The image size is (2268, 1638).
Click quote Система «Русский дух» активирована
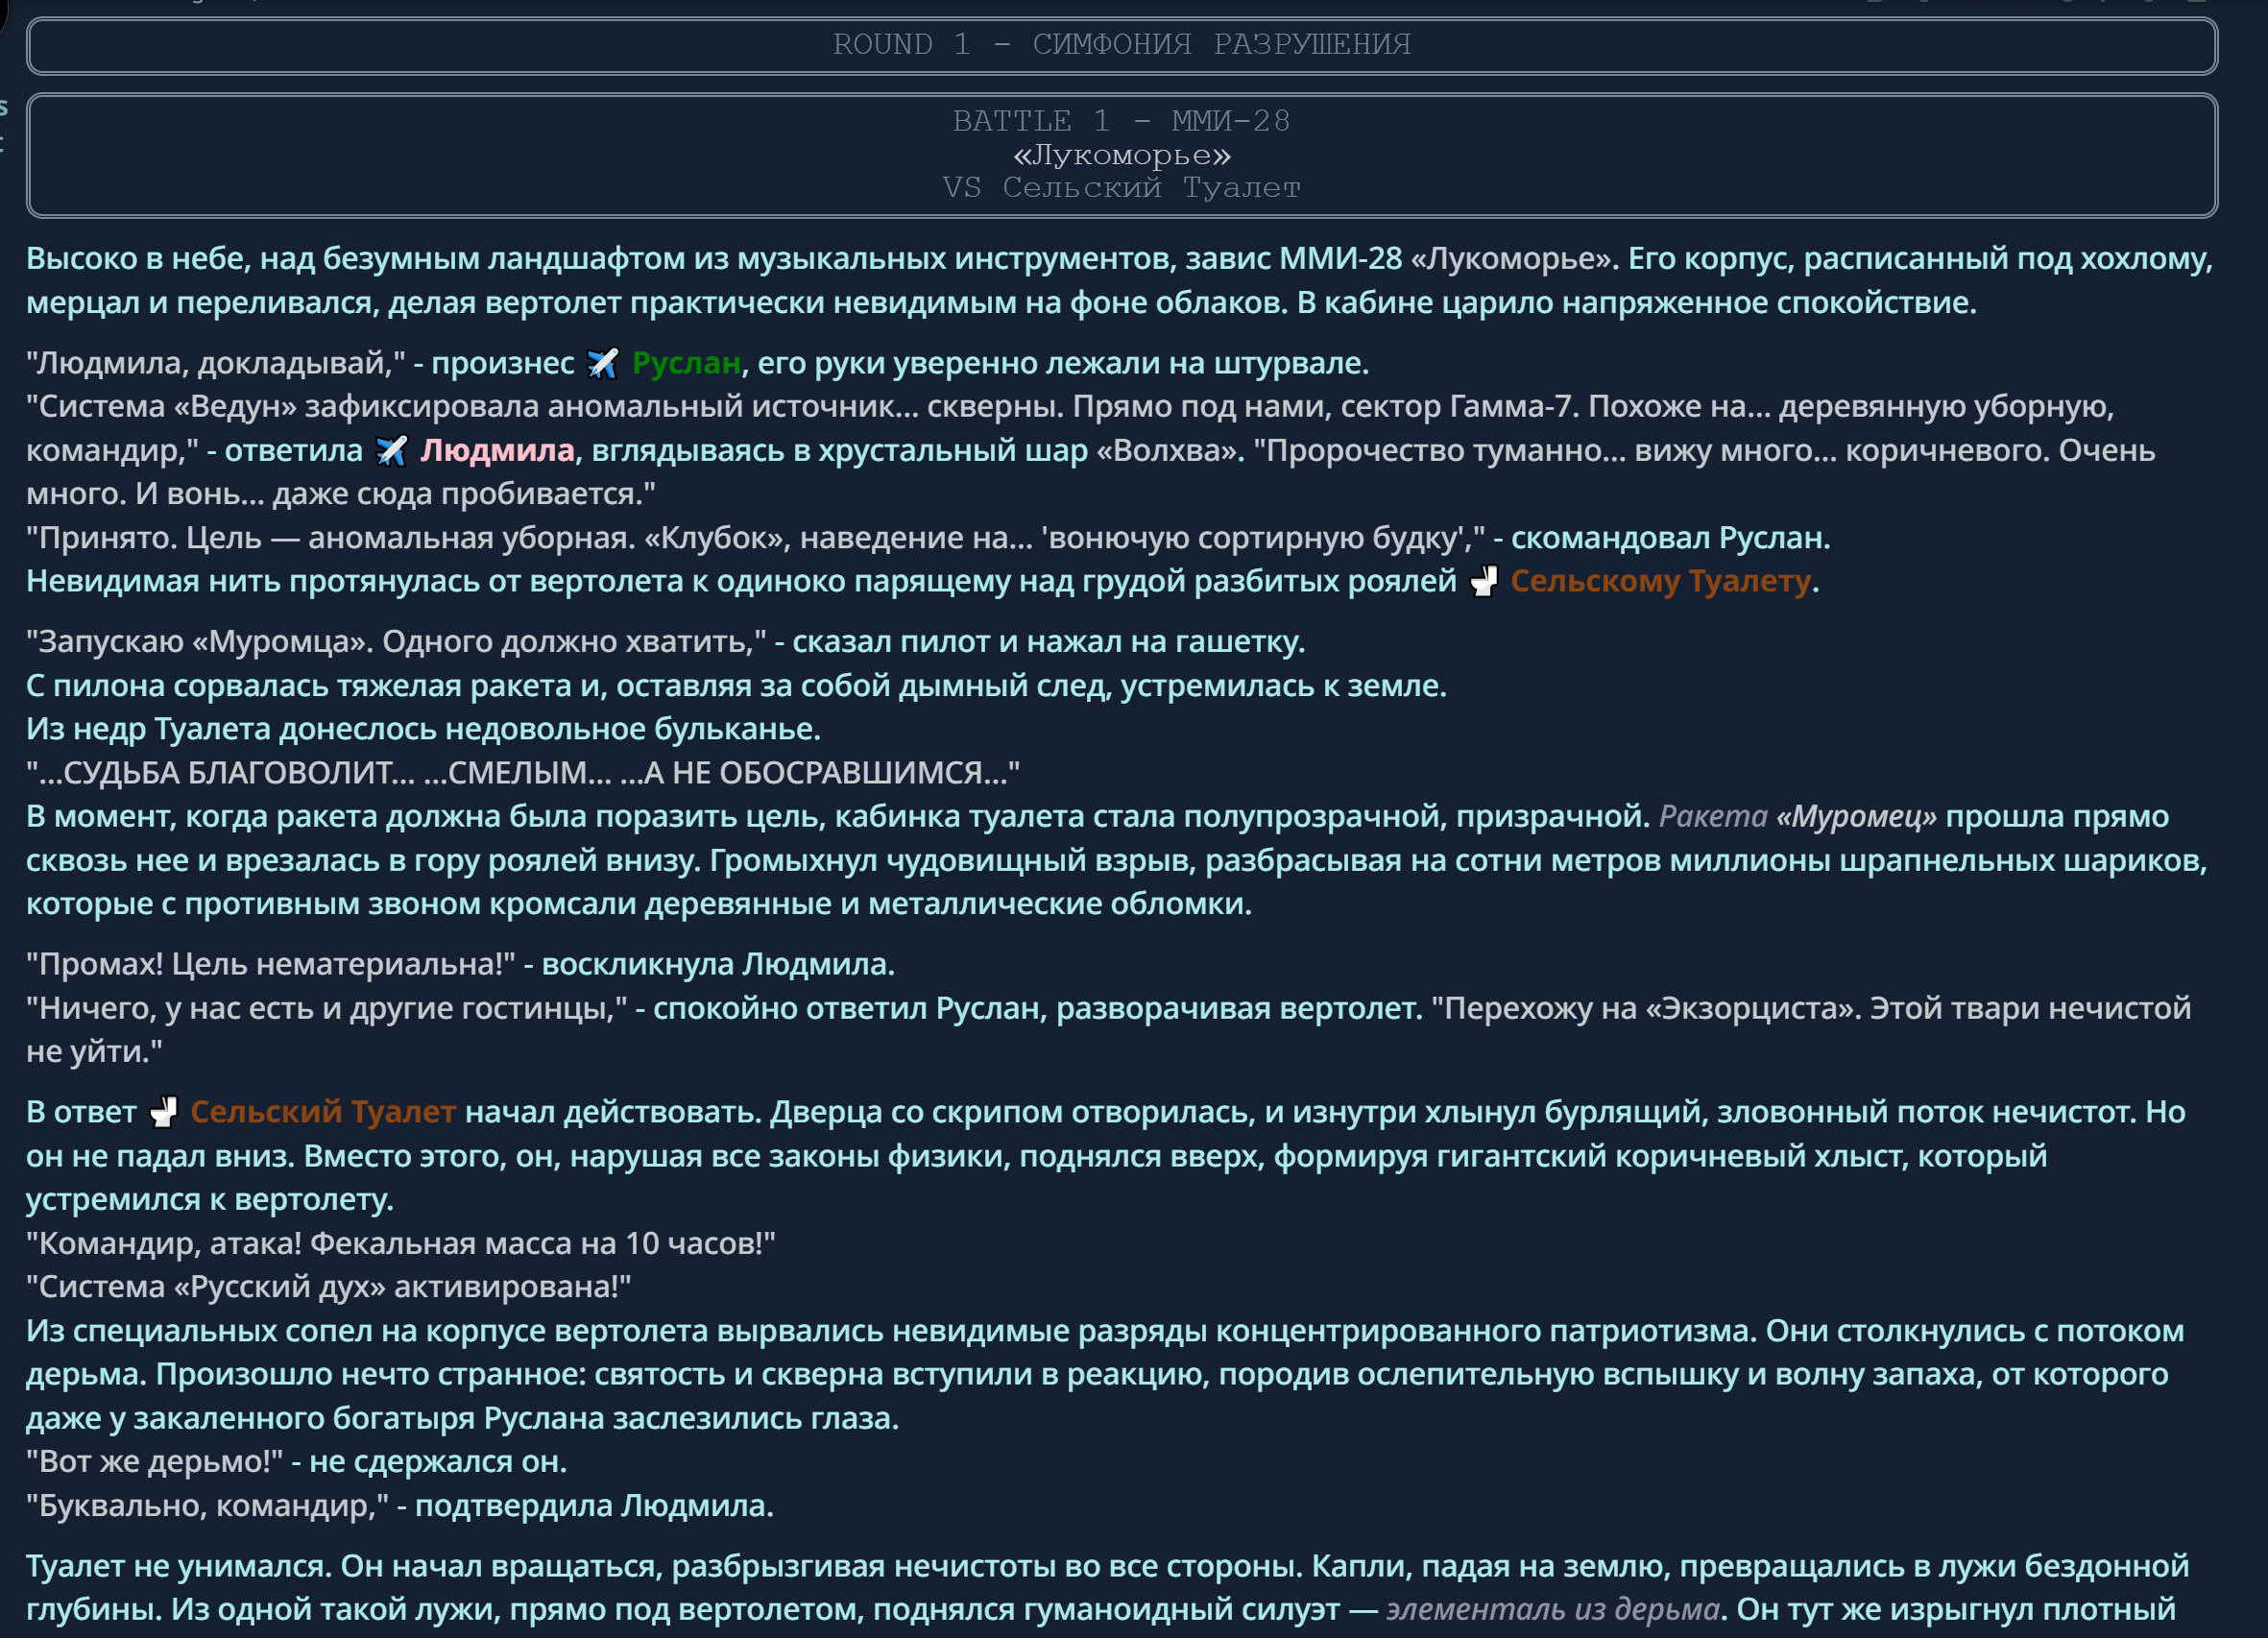pos(328,1287)
